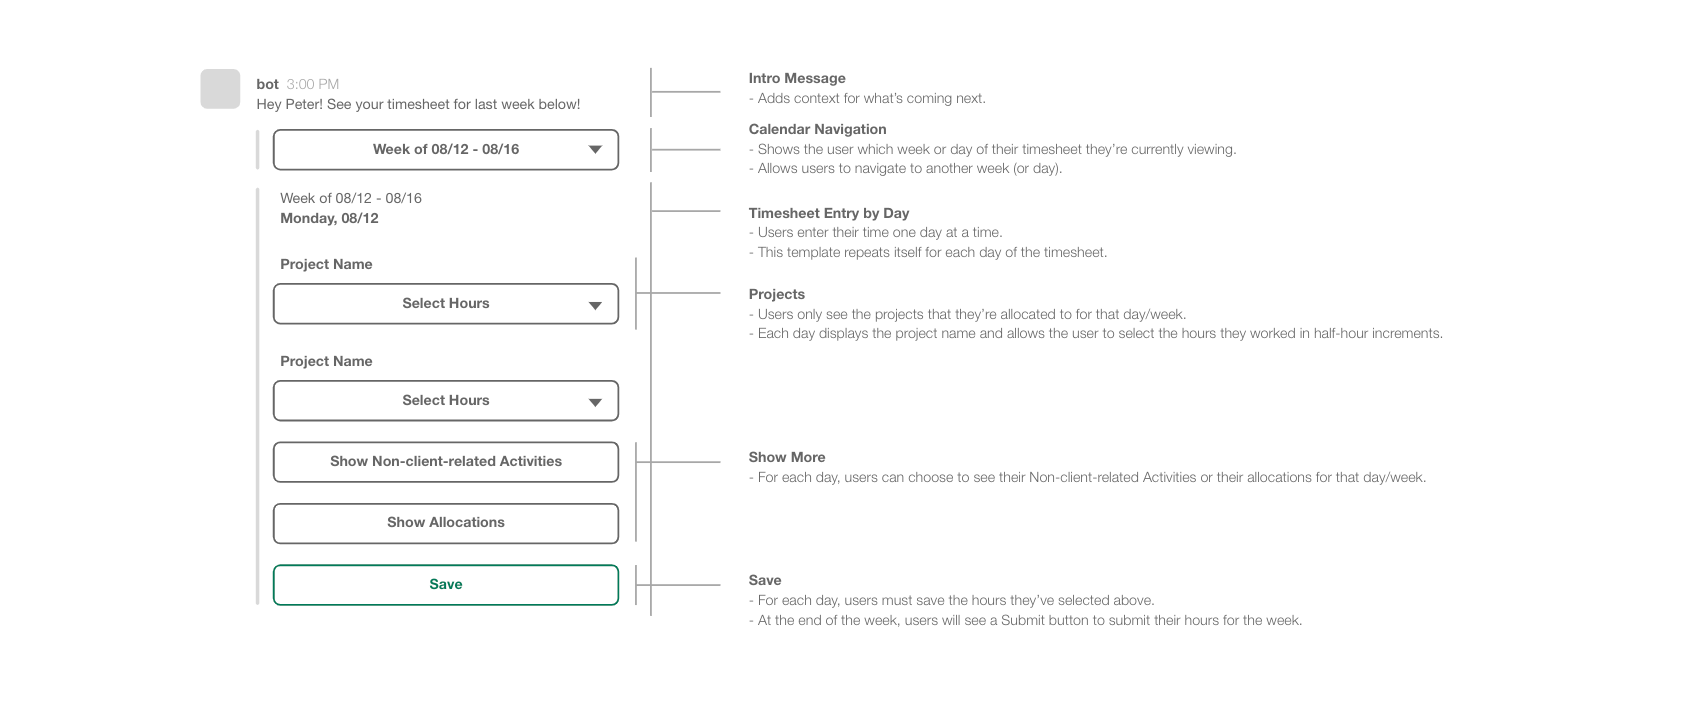
Task: Click the Show Allocations button
Action: click(446, 523)
